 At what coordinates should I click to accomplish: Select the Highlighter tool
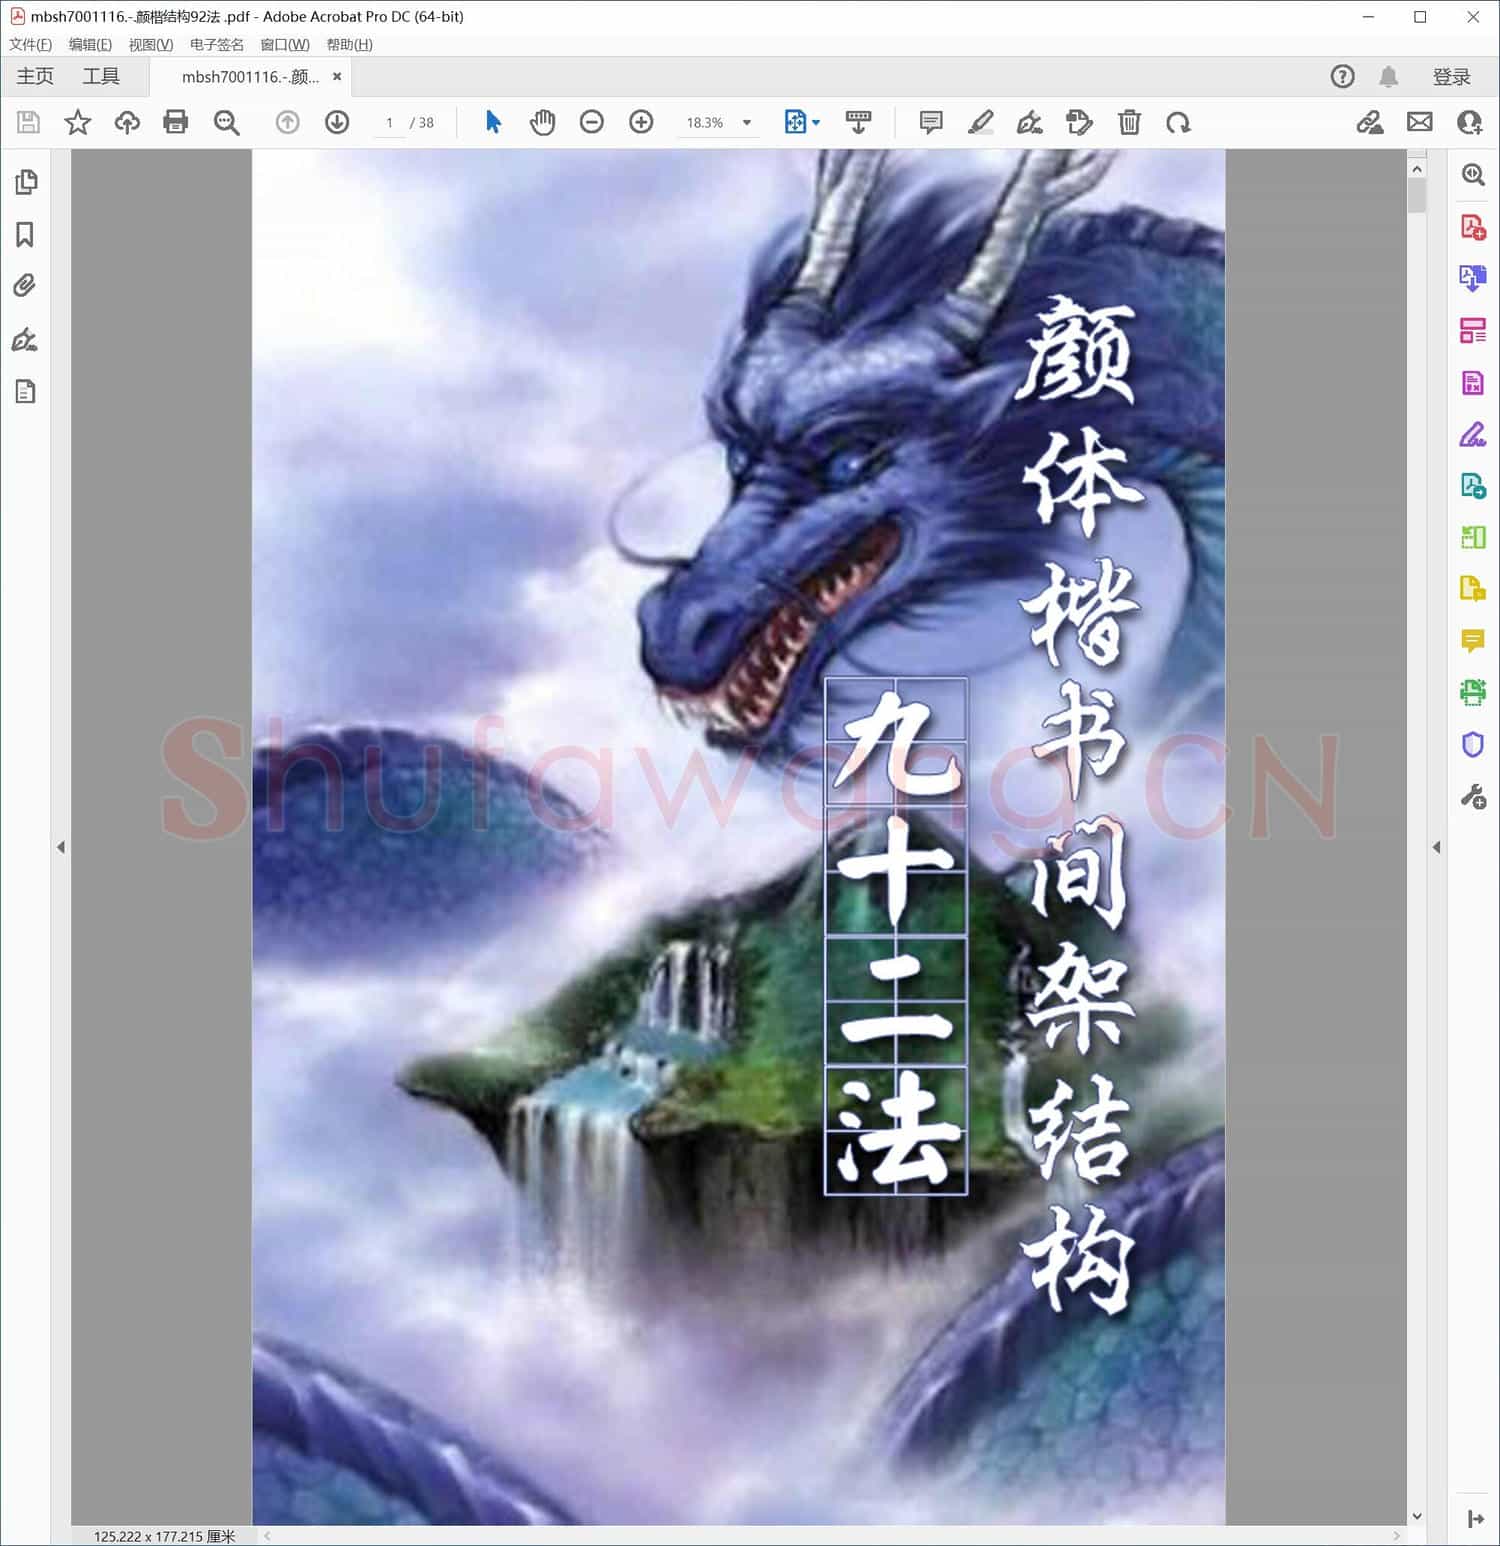pyautogui.click(x=980, y=122)
